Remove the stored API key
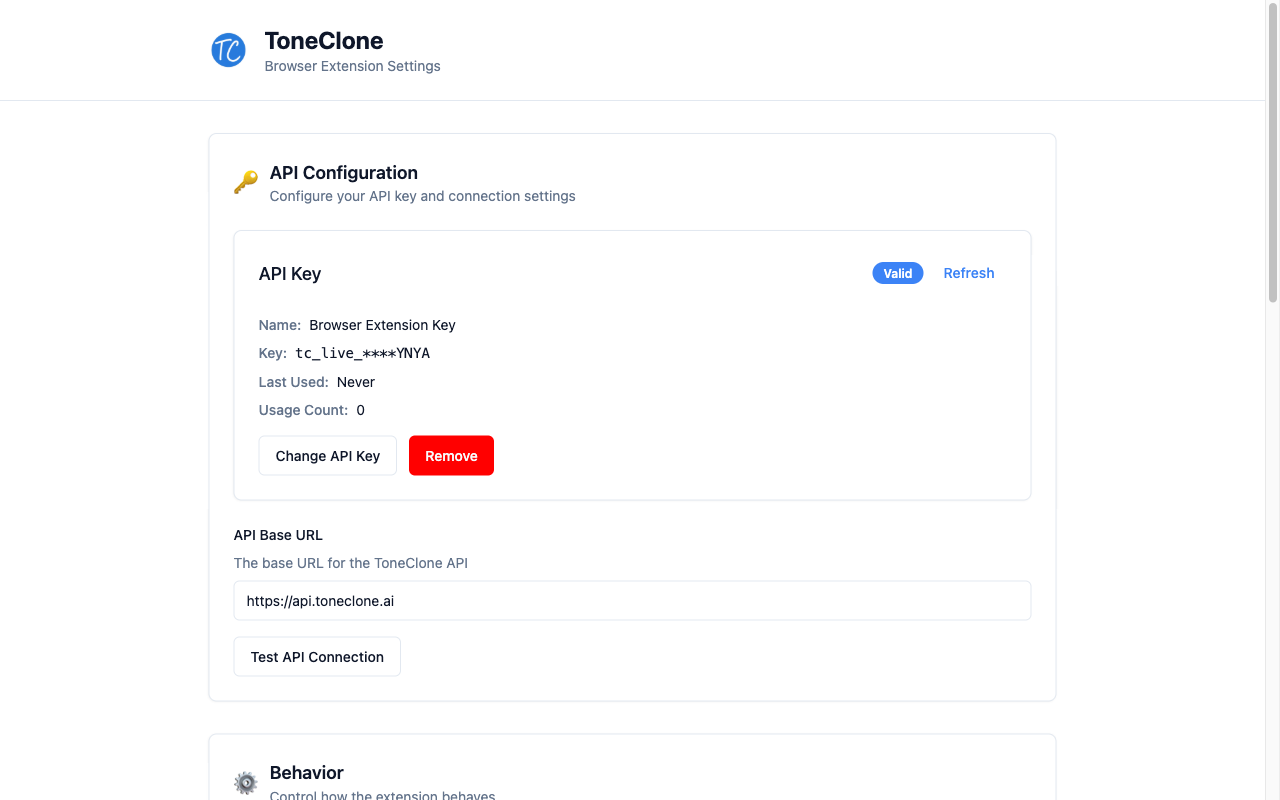1280x800 pixels. [451, 455]
